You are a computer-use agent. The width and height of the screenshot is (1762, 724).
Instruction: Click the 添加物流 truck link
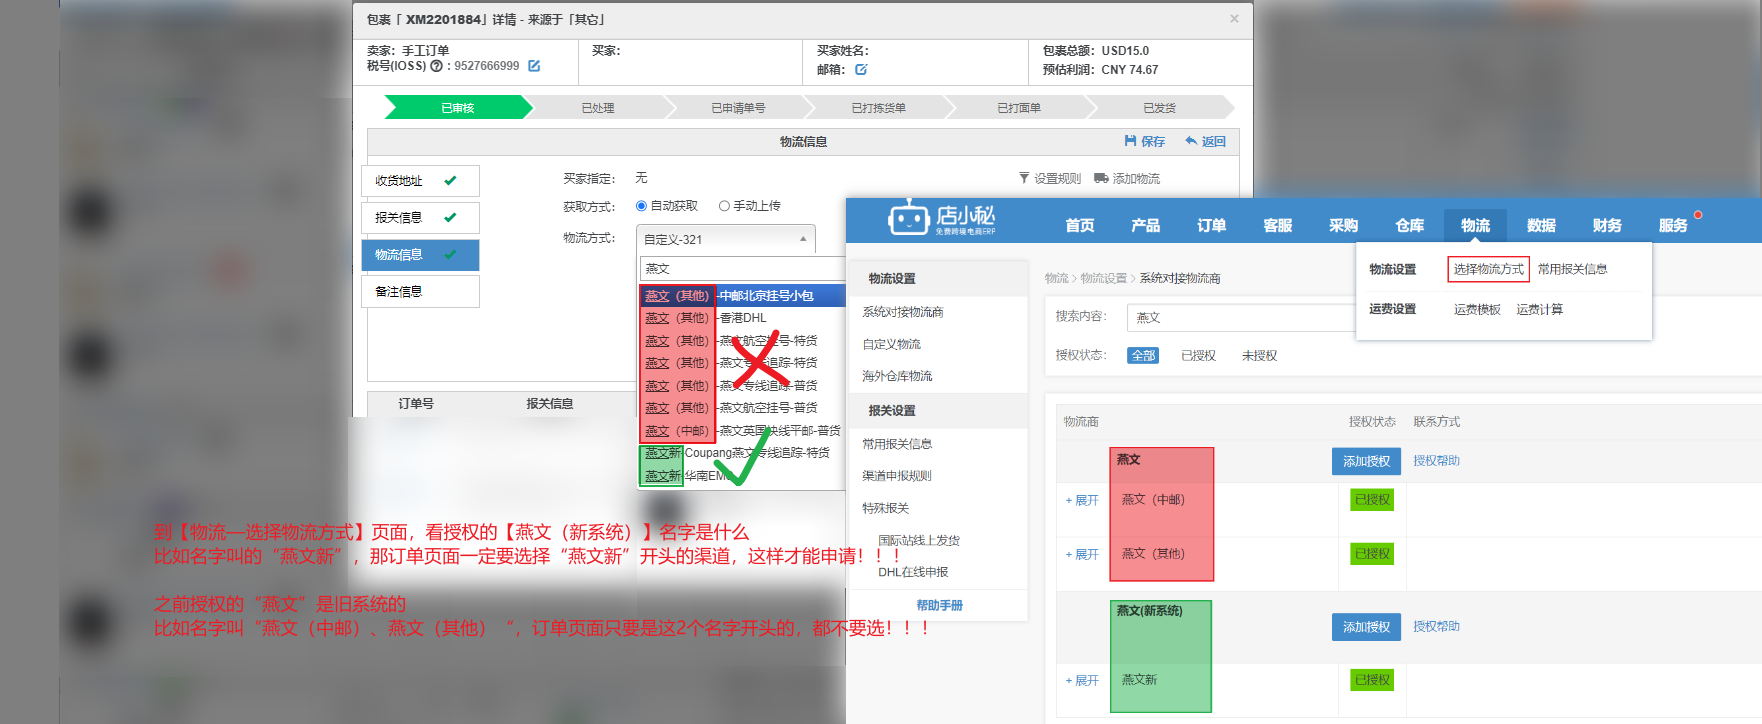1127,179
